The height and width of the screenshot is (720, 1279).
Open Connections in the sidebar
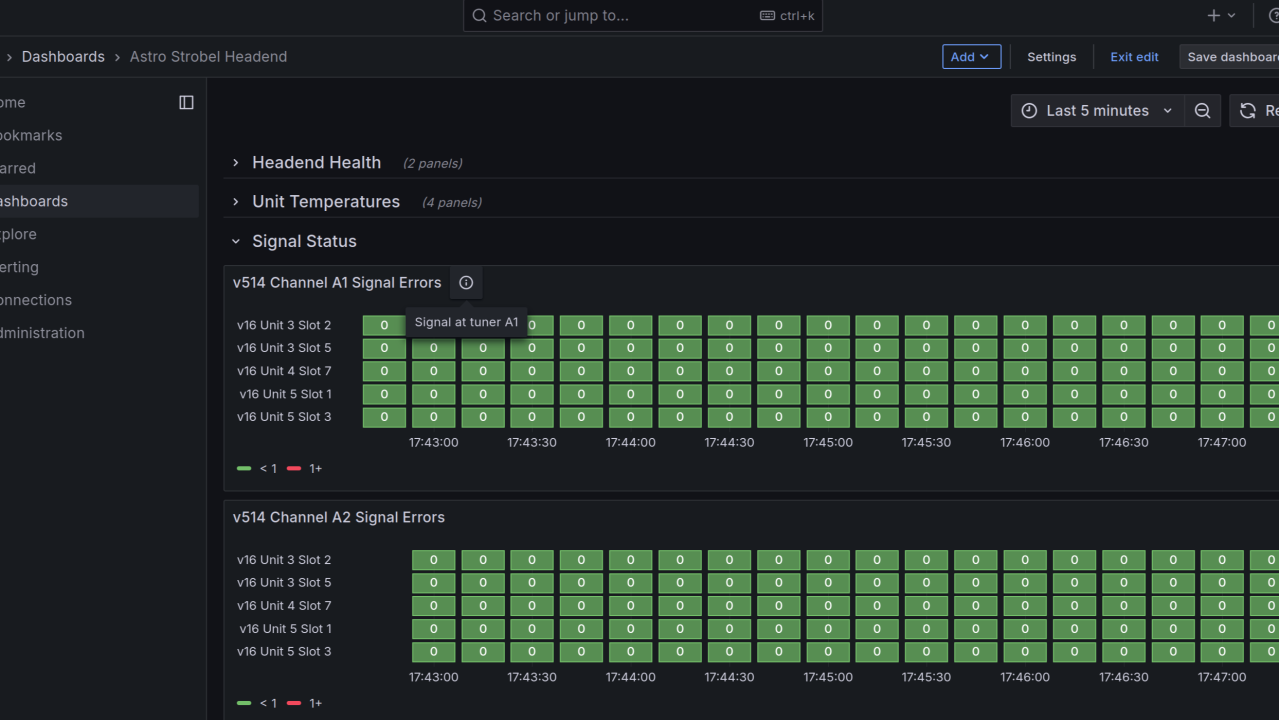pos(36,300)
